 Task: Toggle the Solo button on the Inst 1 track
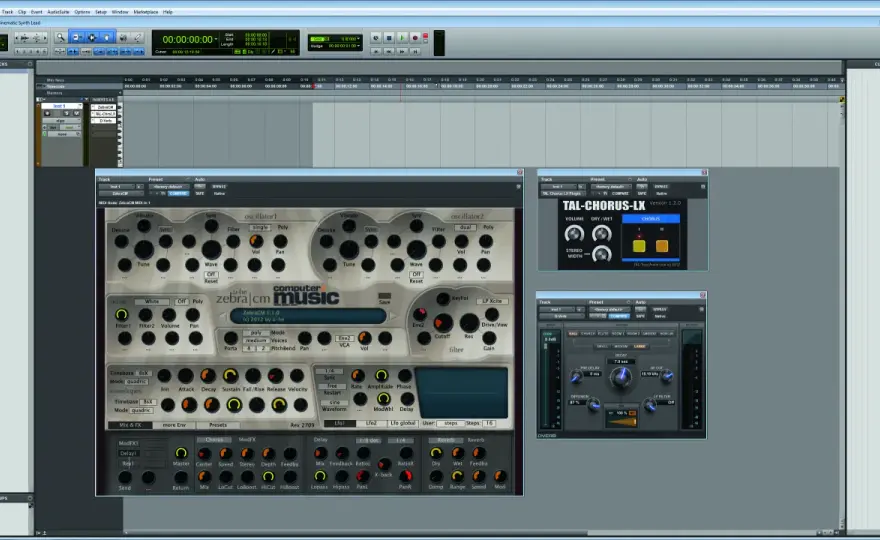(66, 113)
